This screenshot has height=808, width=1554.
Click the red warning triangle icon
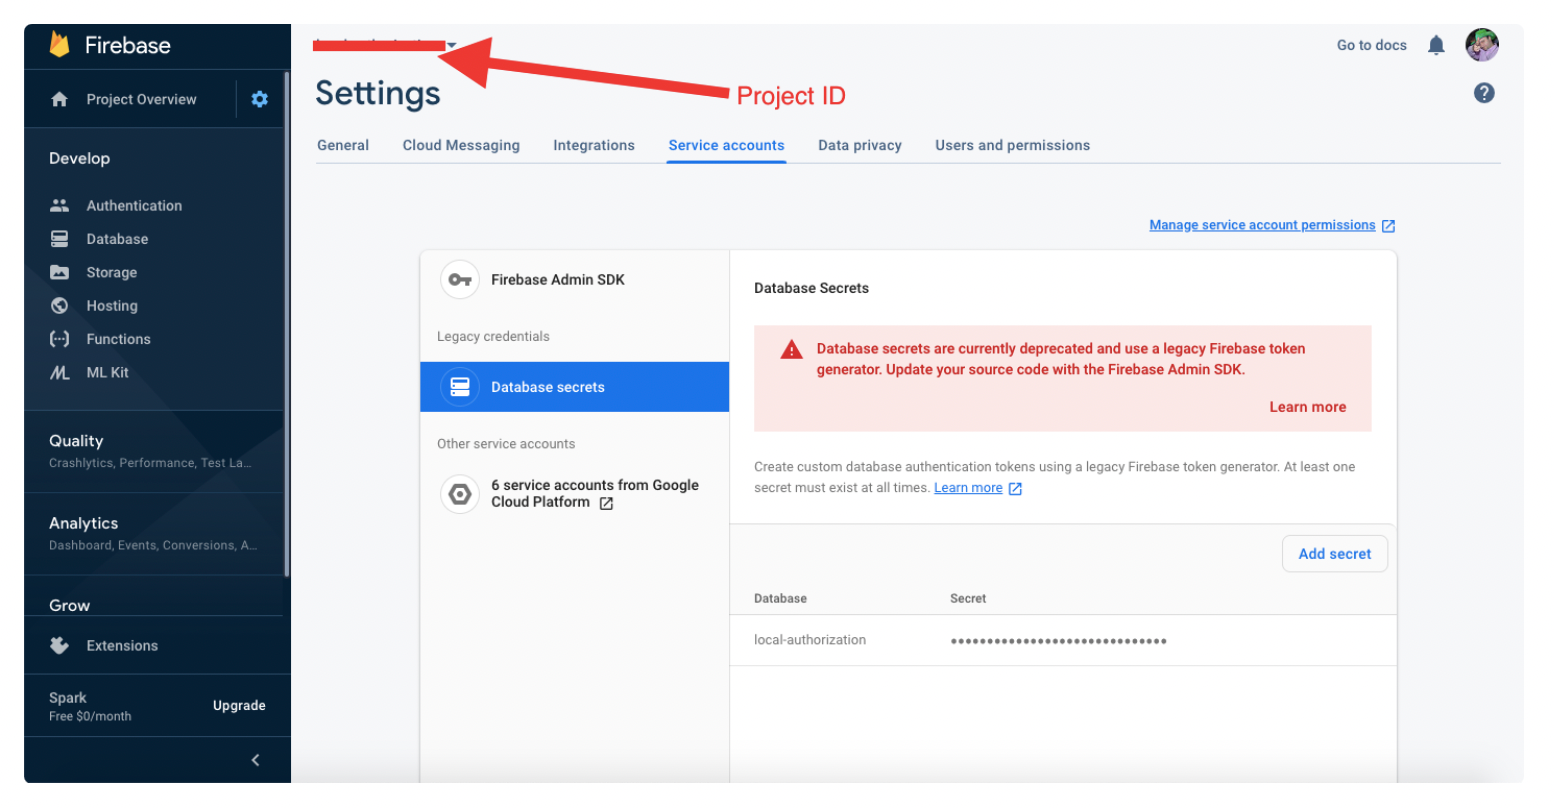(792, 349)
